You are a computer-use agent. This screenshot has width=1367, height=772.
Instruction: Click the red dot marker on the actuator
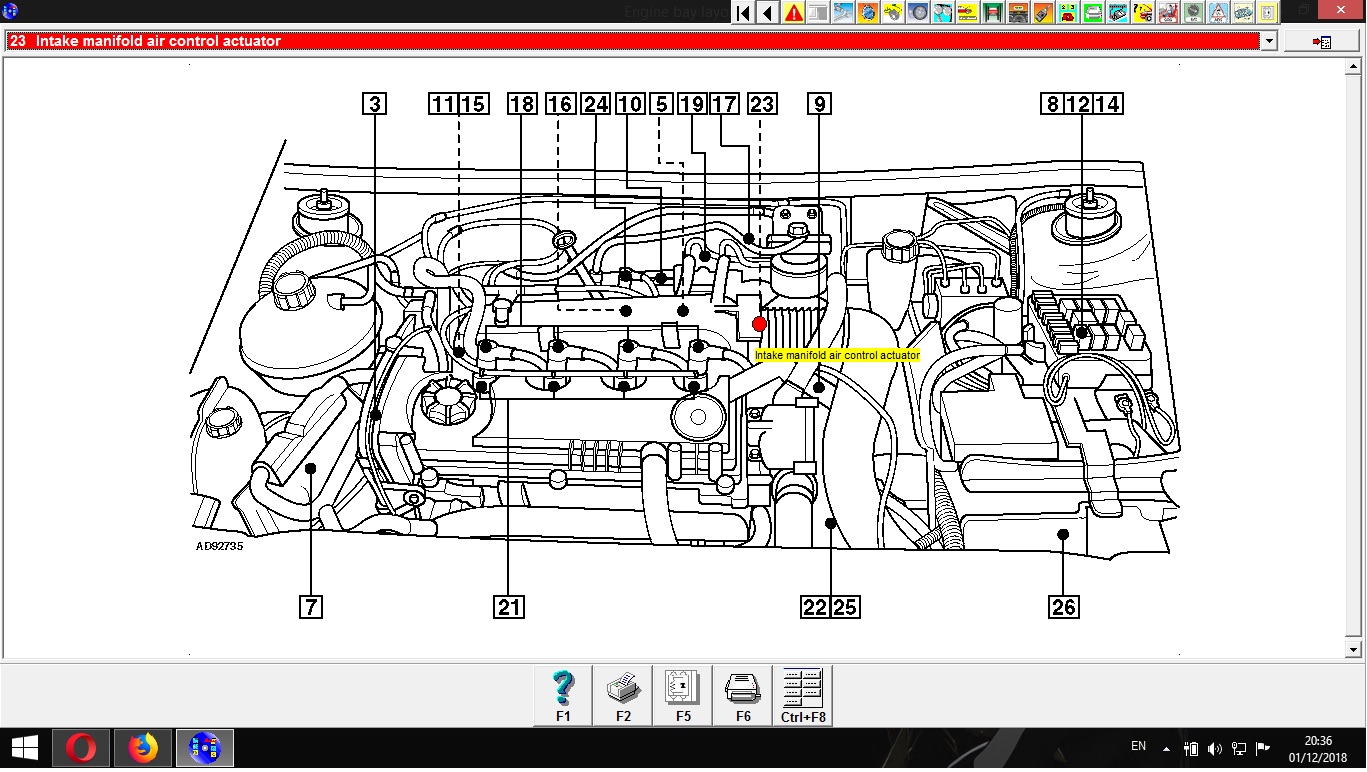(760, 324)
